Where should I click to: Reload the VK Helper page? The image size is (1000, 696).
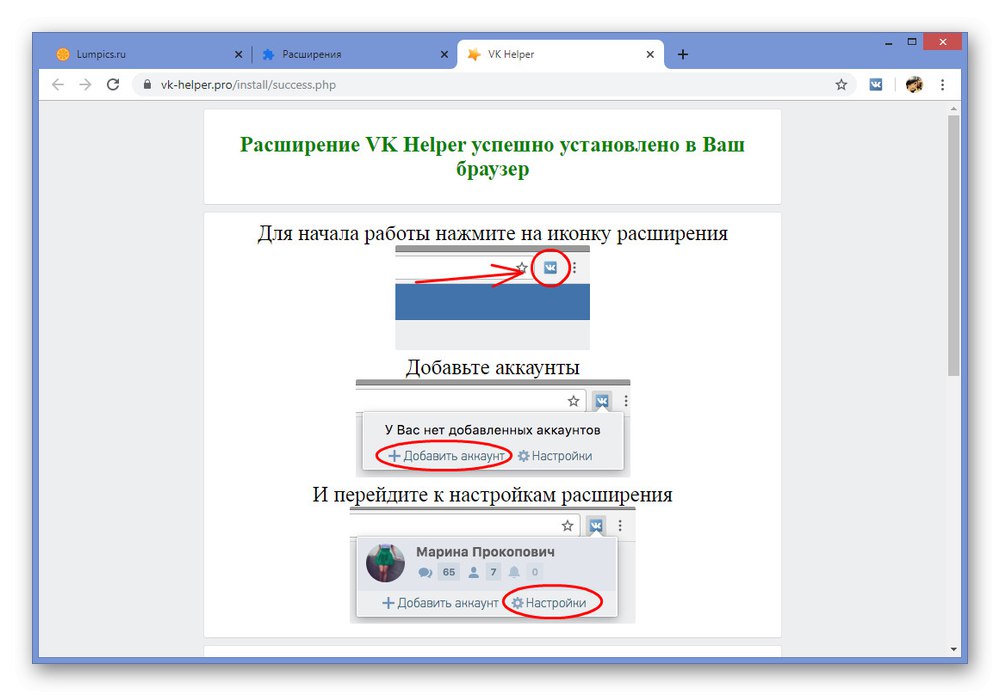[113, 85]
